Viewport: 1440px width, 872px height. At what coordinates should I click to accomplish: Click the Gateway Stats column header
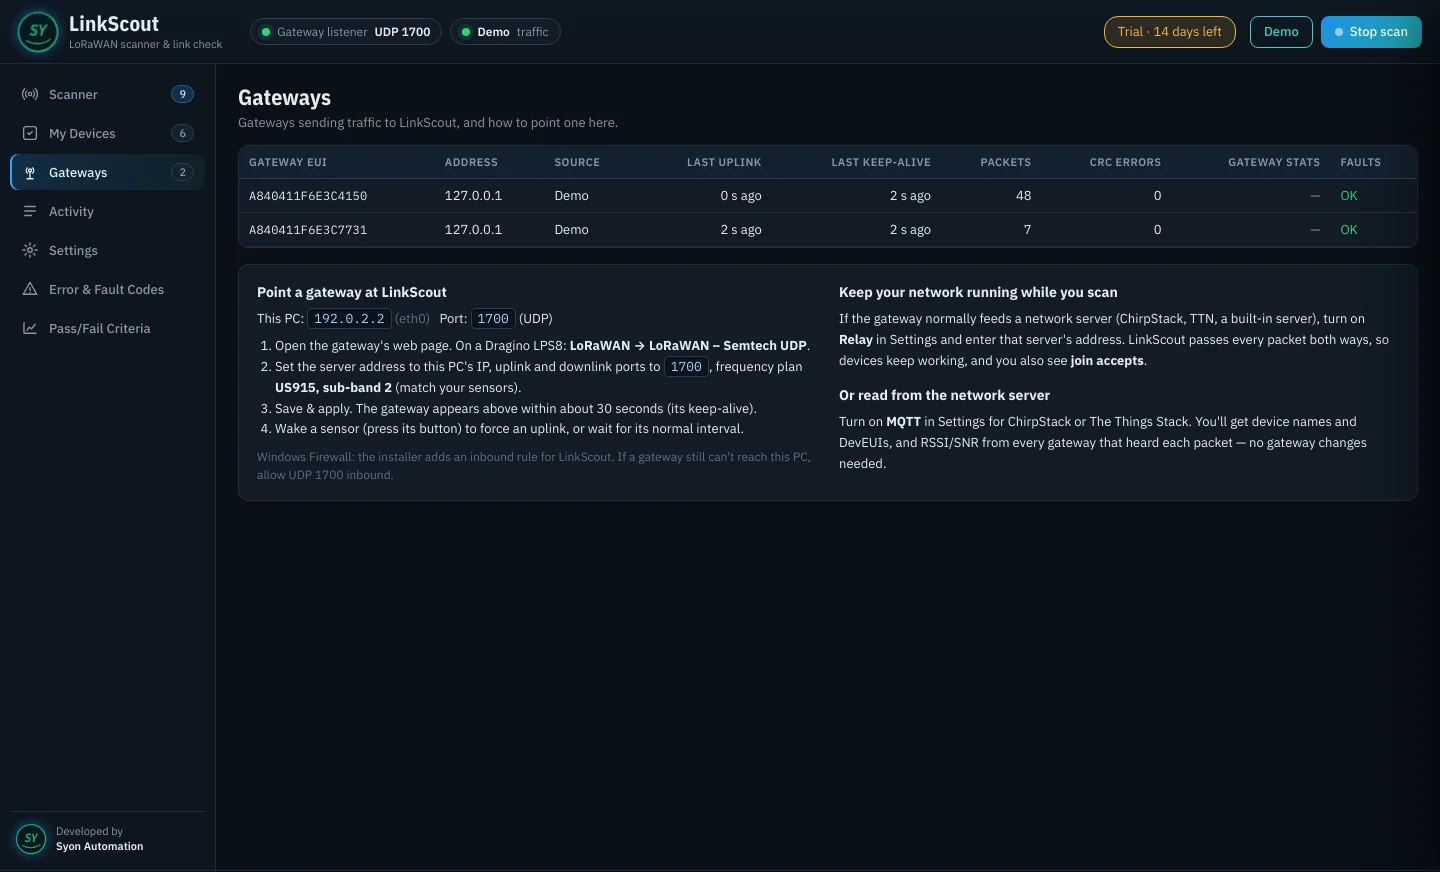1274,162
